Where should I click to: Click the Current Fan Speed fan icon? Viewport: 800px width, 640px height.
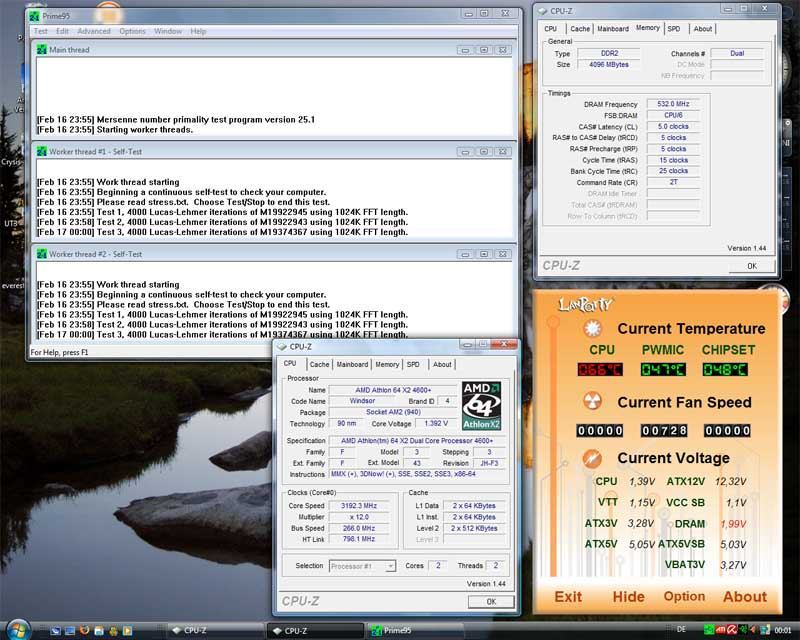point(592,401)
